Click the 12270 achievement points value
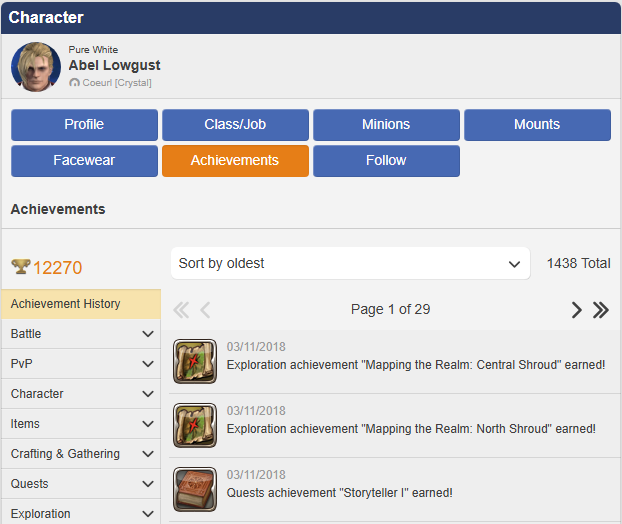This screenshot has height=524, width=622. click(58, 268)
